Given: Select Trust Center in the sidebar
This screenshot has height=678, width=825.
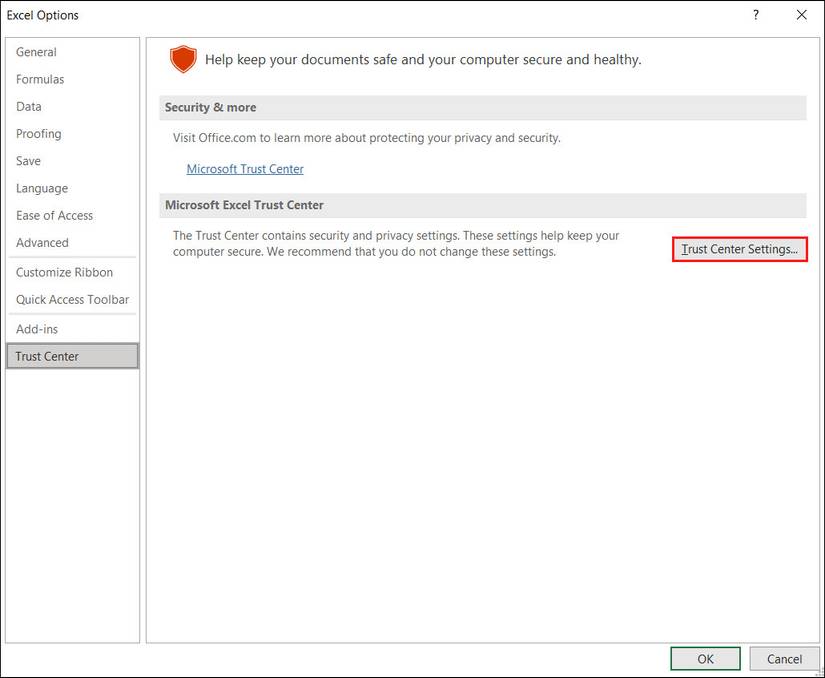Looking at the screenshot, I should pos(47,356).
